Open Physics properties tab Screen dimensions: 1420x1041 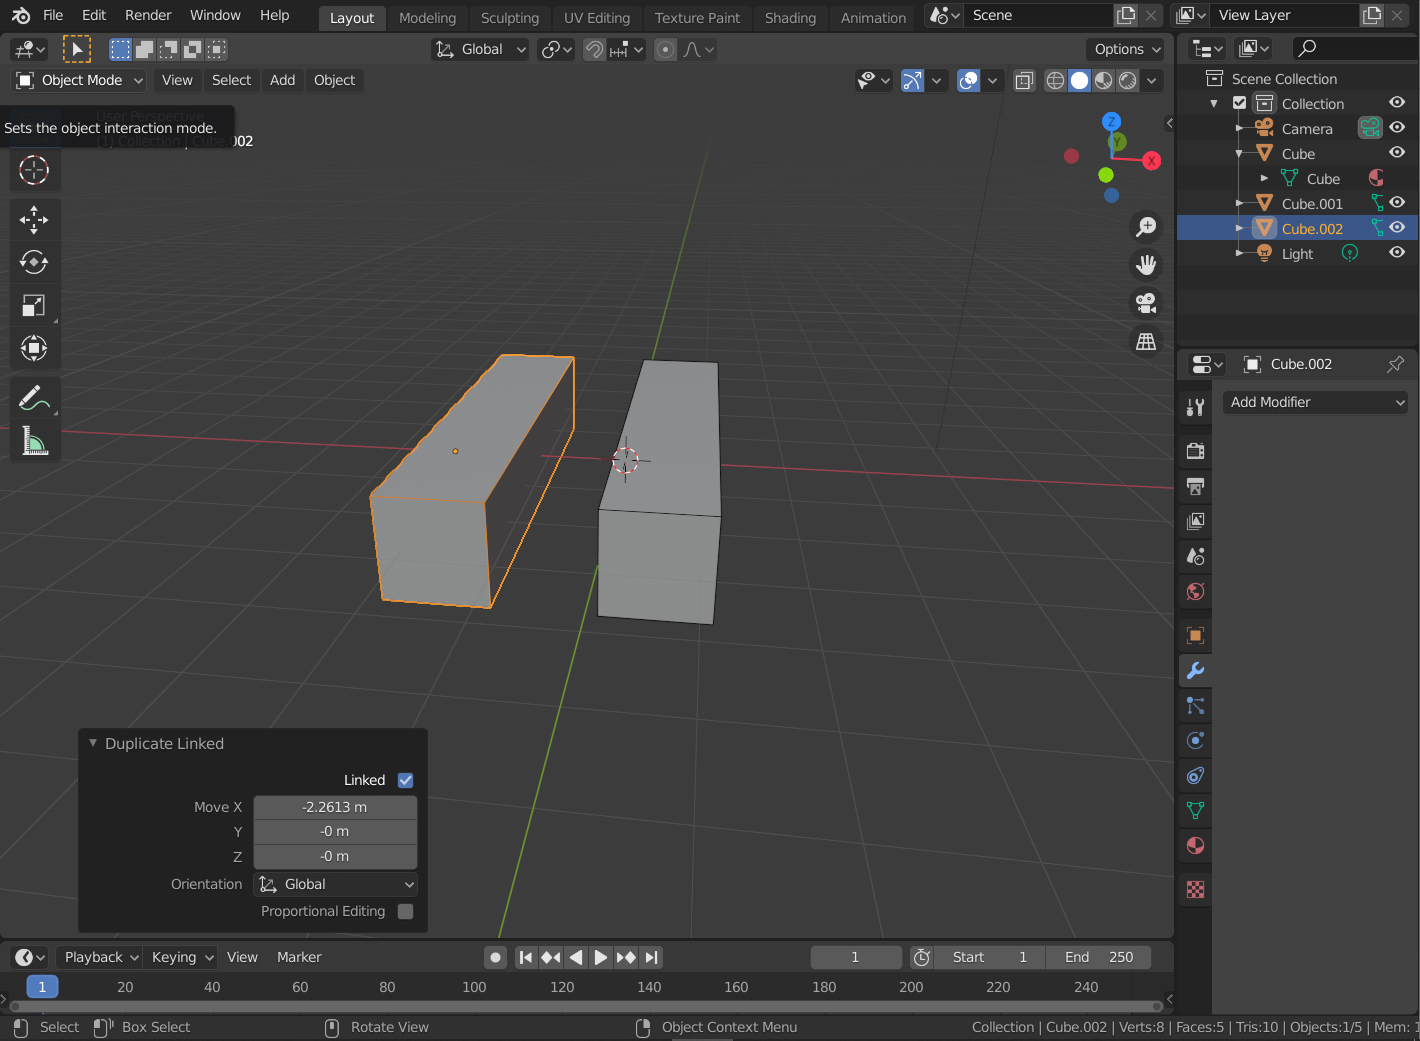pos(1195,741)
